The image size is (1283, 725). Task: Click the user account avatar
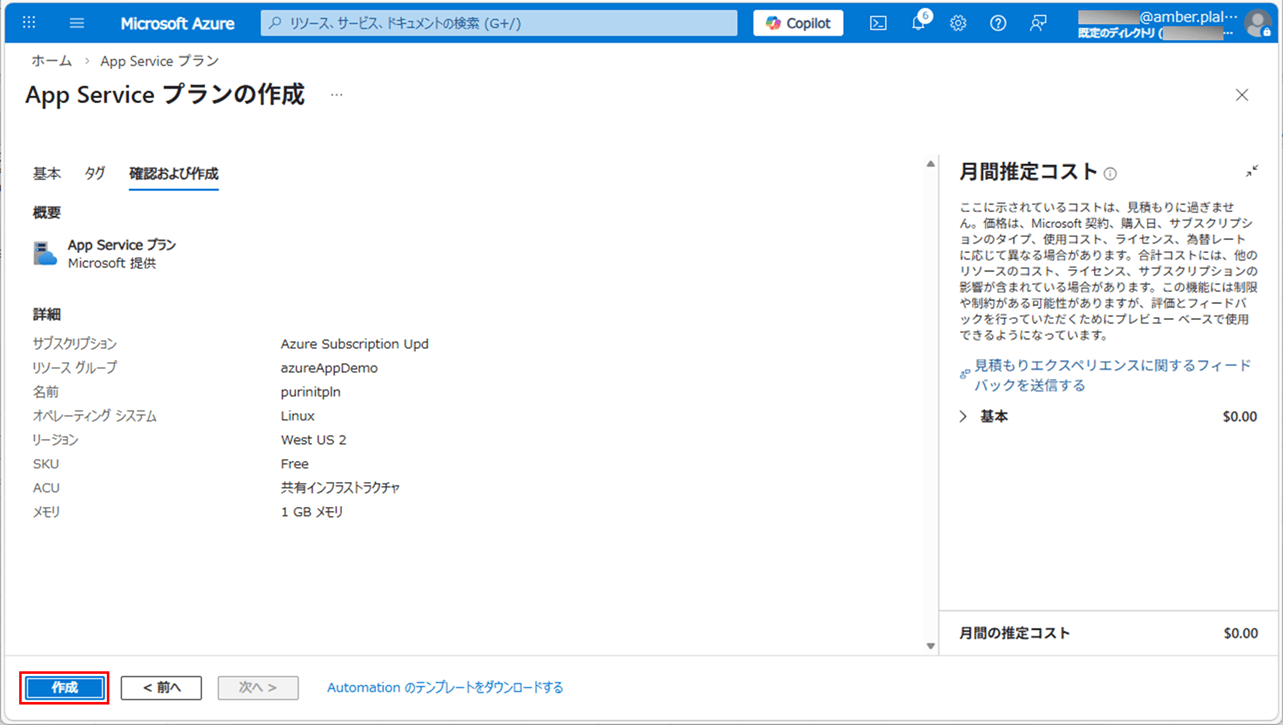(1257, 24)
